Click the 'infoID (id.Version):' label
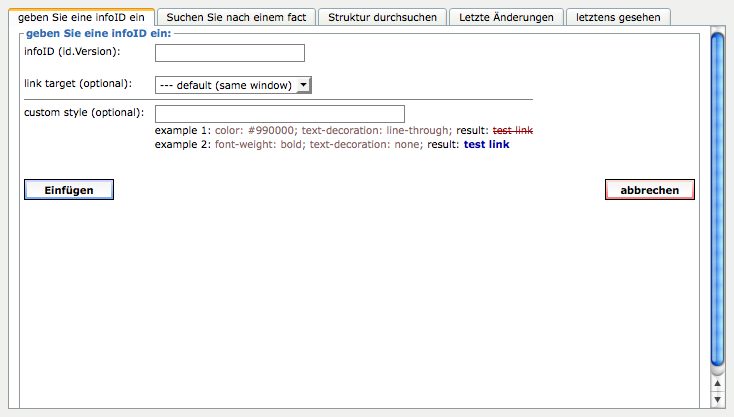The height and width of the screenshot is (417, 734). point(71,52)
